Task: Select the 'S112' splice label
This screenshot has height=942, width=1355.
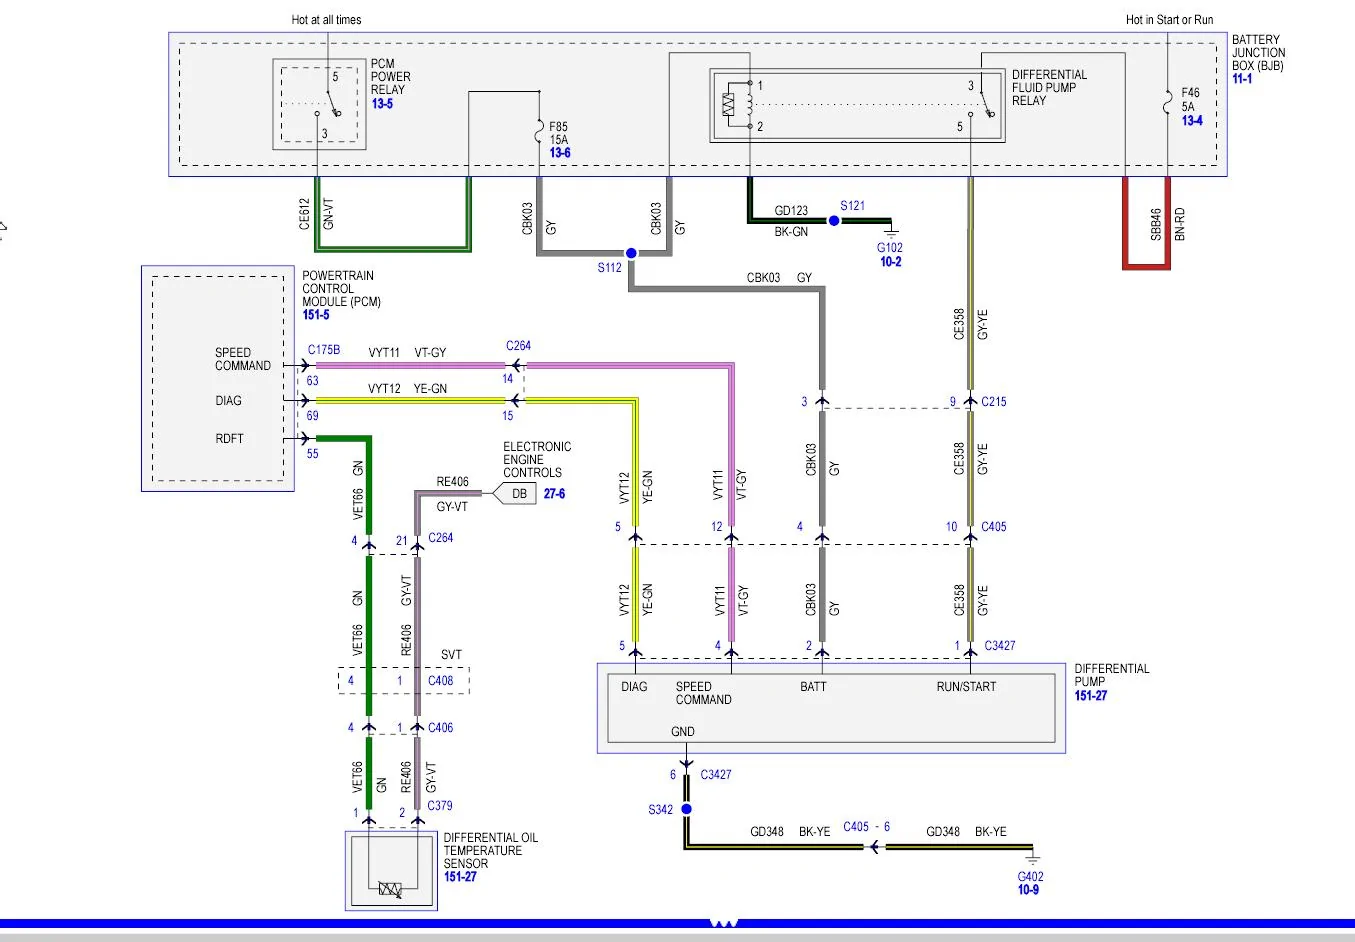Action: point(609,268)
